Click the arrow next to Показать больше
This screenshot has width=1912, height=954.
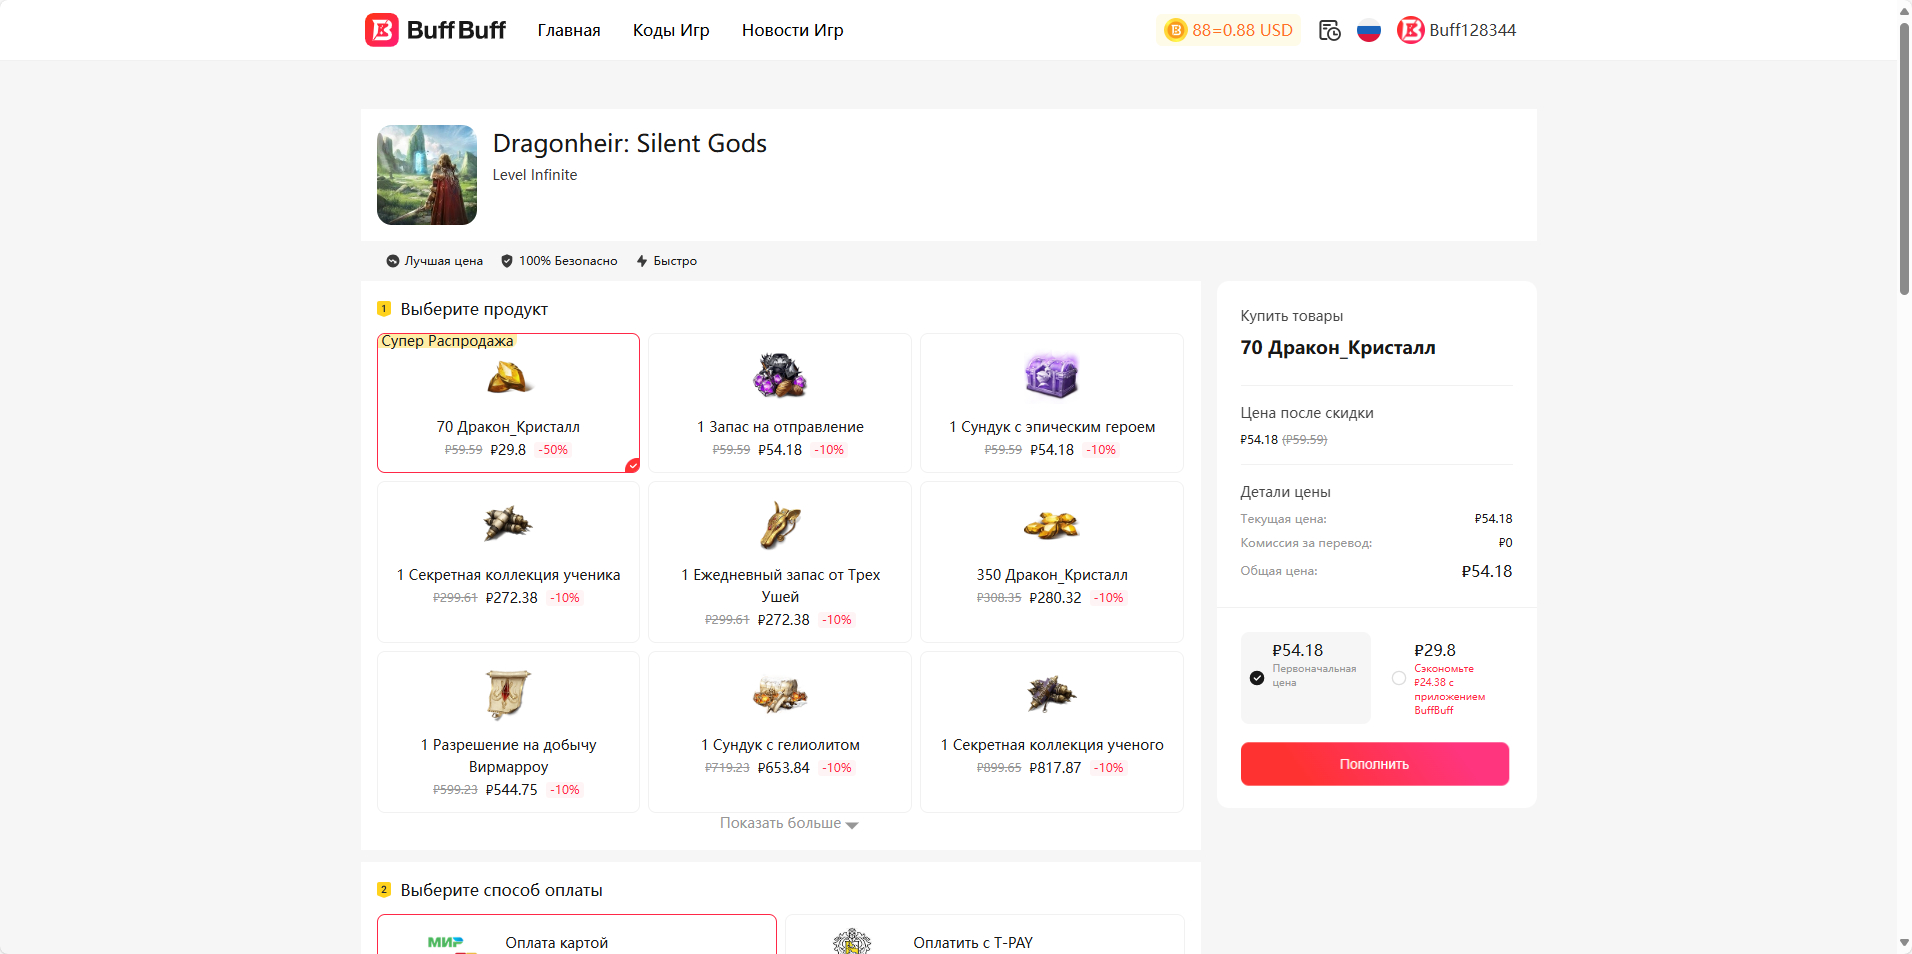coord(852,825)
